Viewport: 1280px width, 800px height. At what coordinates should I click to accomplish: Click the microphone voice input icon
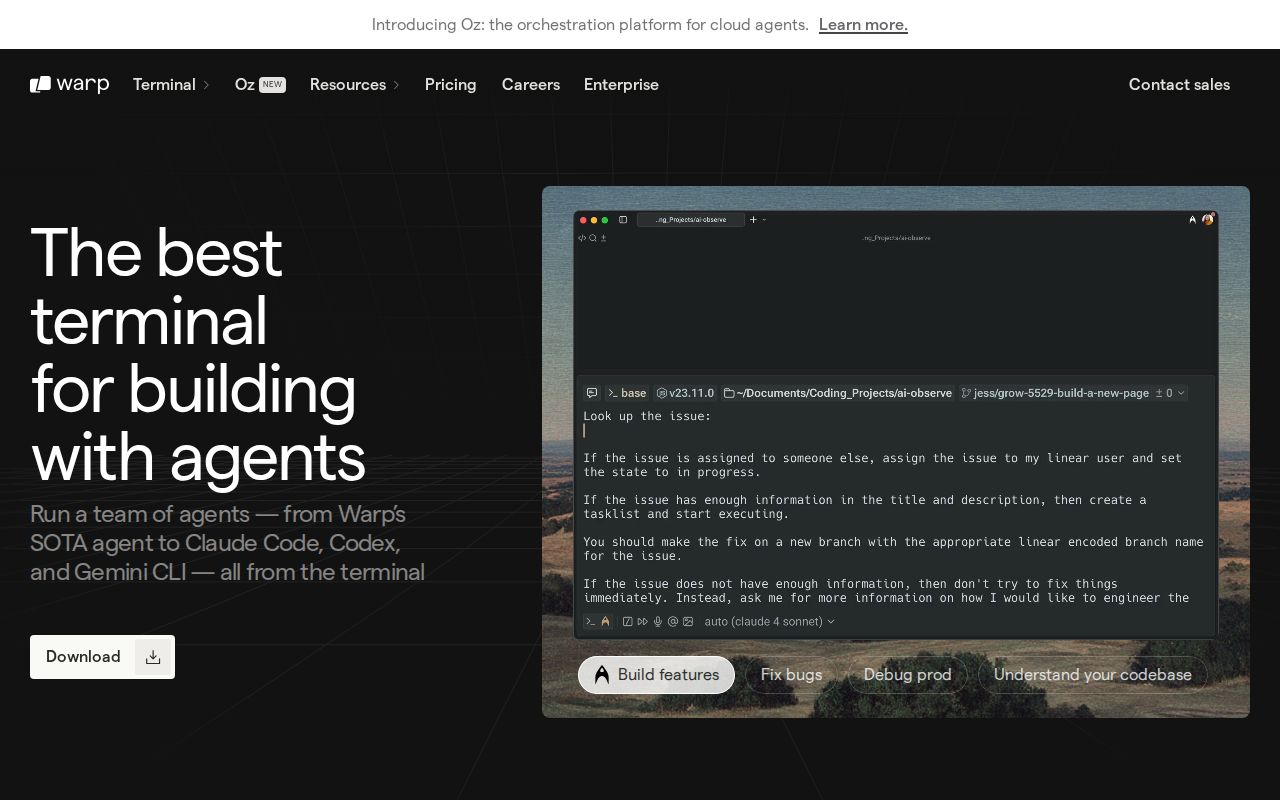click(658, 622)
